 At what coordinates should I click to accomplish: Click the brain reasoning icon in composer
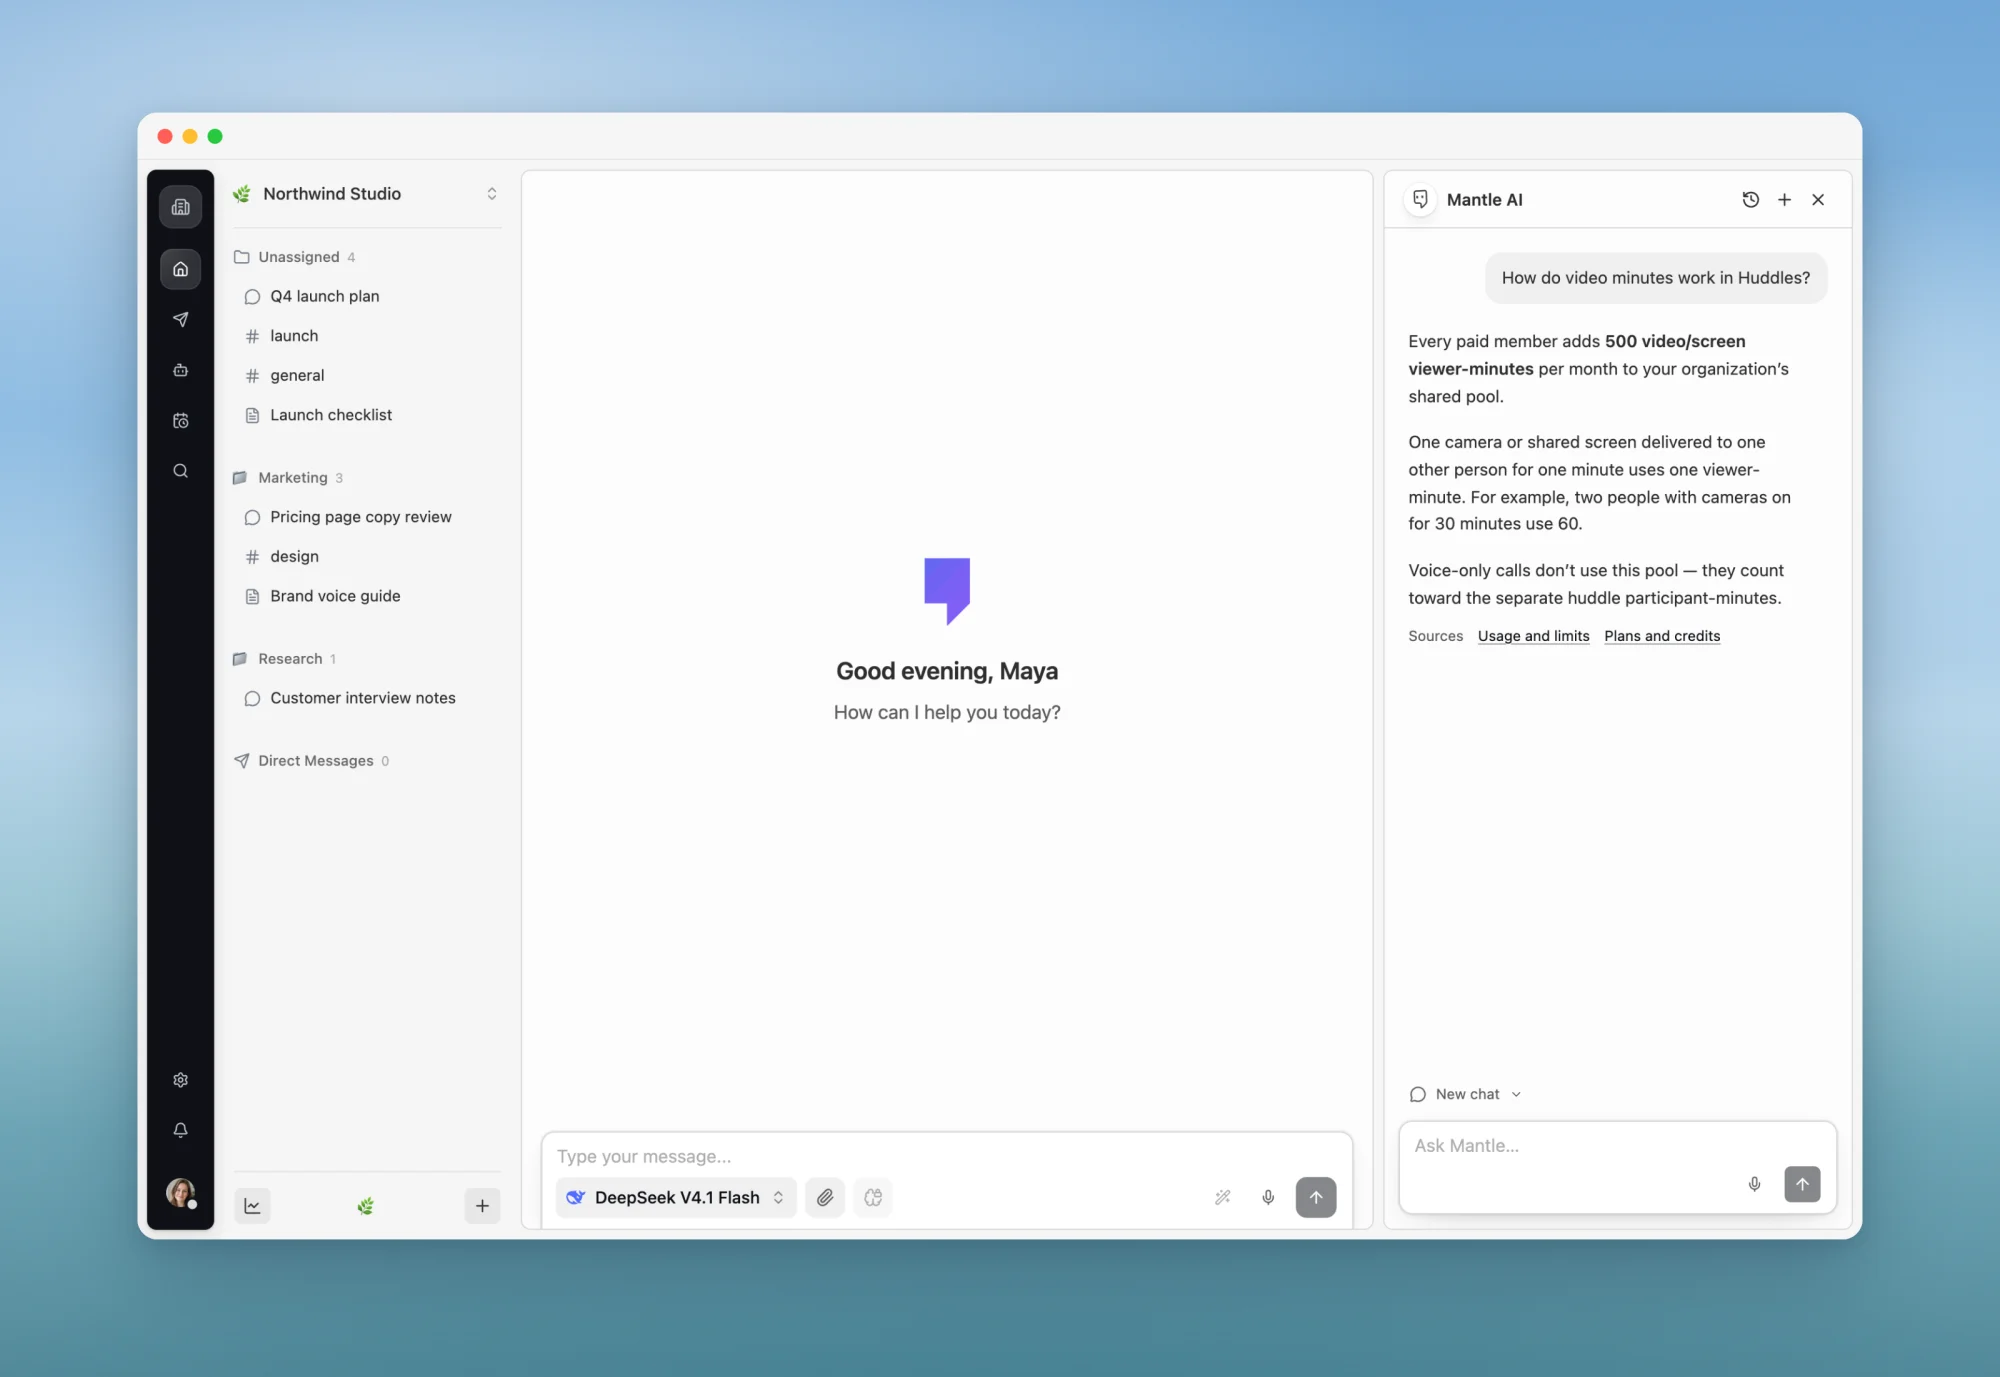[x=873, y=1197]
